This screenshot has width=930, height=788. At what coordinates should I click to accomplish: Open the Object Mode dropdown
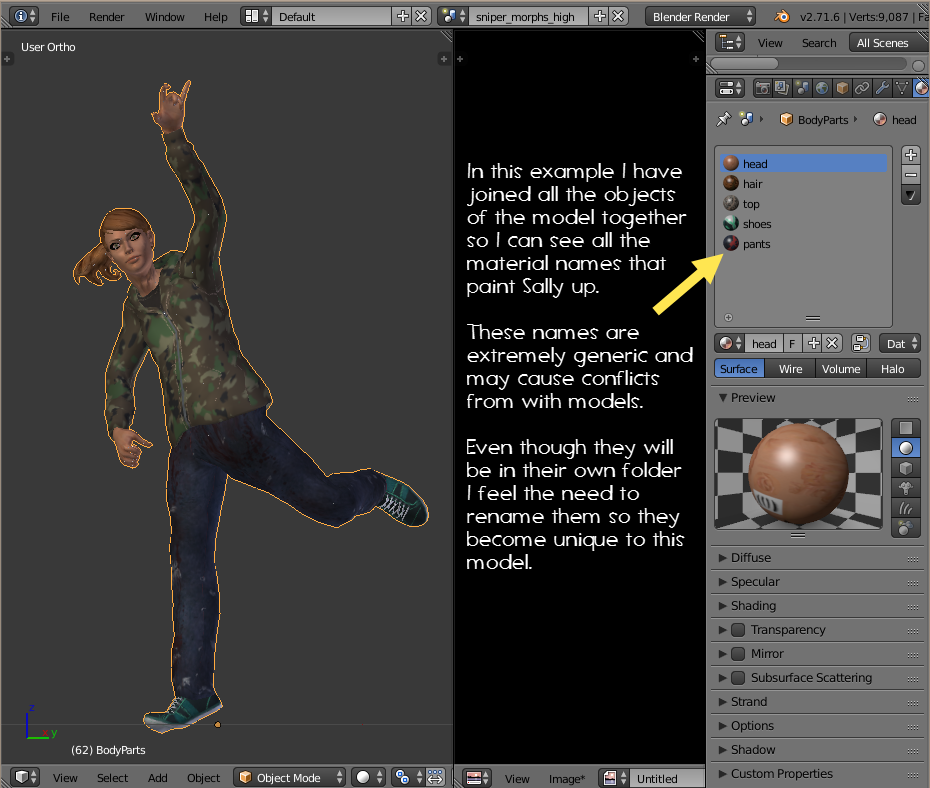pyautogui.click(x=290, y=777)
